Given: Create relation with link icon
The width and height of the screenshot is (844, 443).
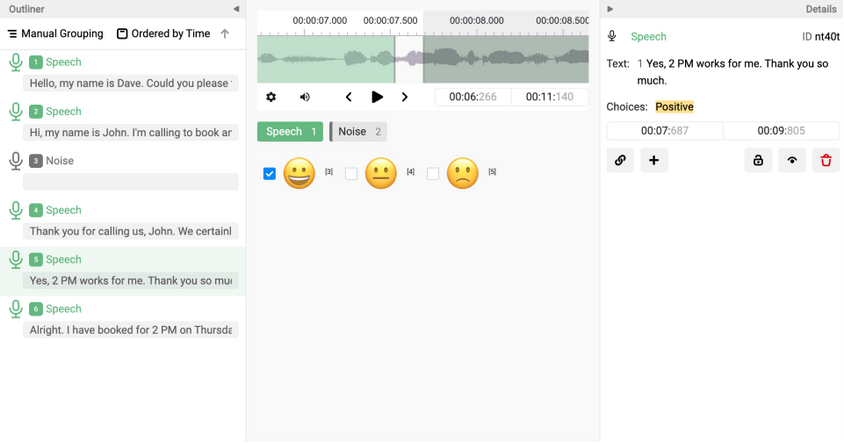Looking at the screenshot, I should click(x=620, y=160).
